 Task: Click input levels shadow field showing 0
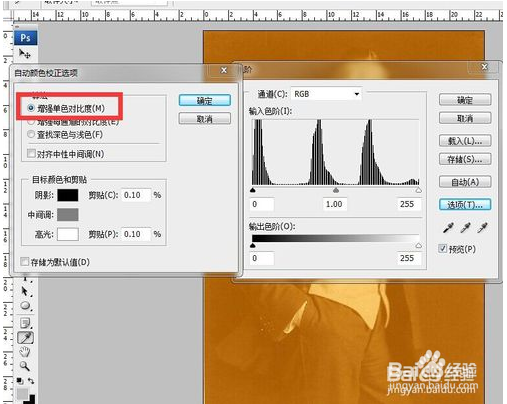[x=262, y=204]
